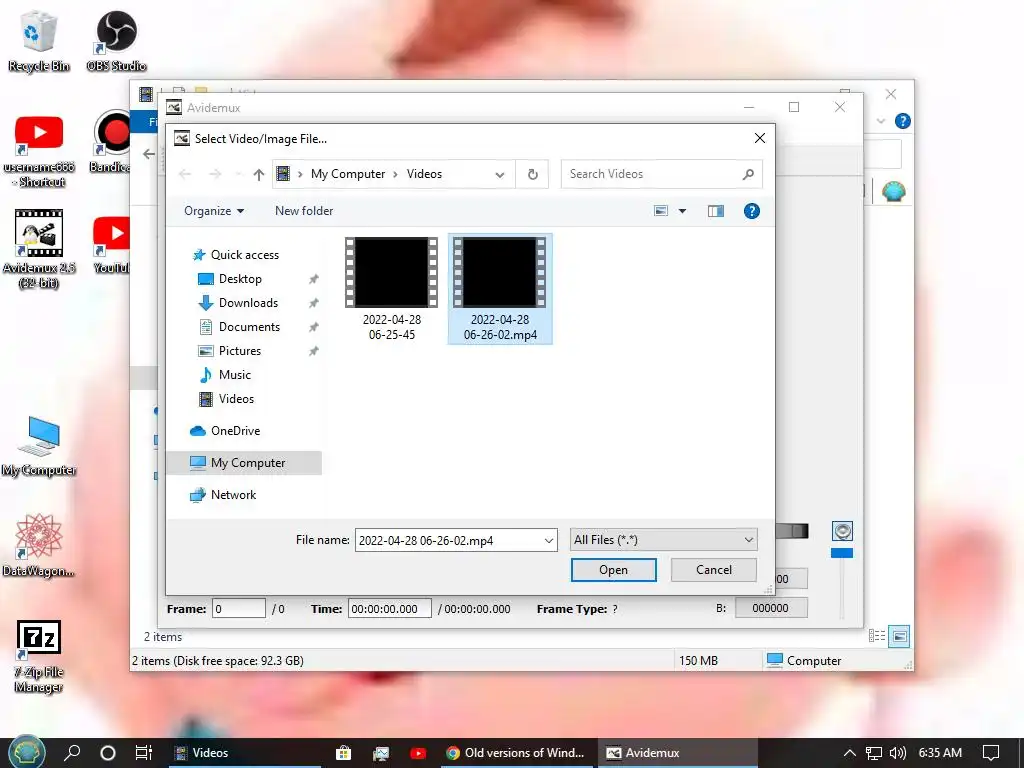Open Cortana circle on taskbar
1024x768 pixels.
pos(108,753)
